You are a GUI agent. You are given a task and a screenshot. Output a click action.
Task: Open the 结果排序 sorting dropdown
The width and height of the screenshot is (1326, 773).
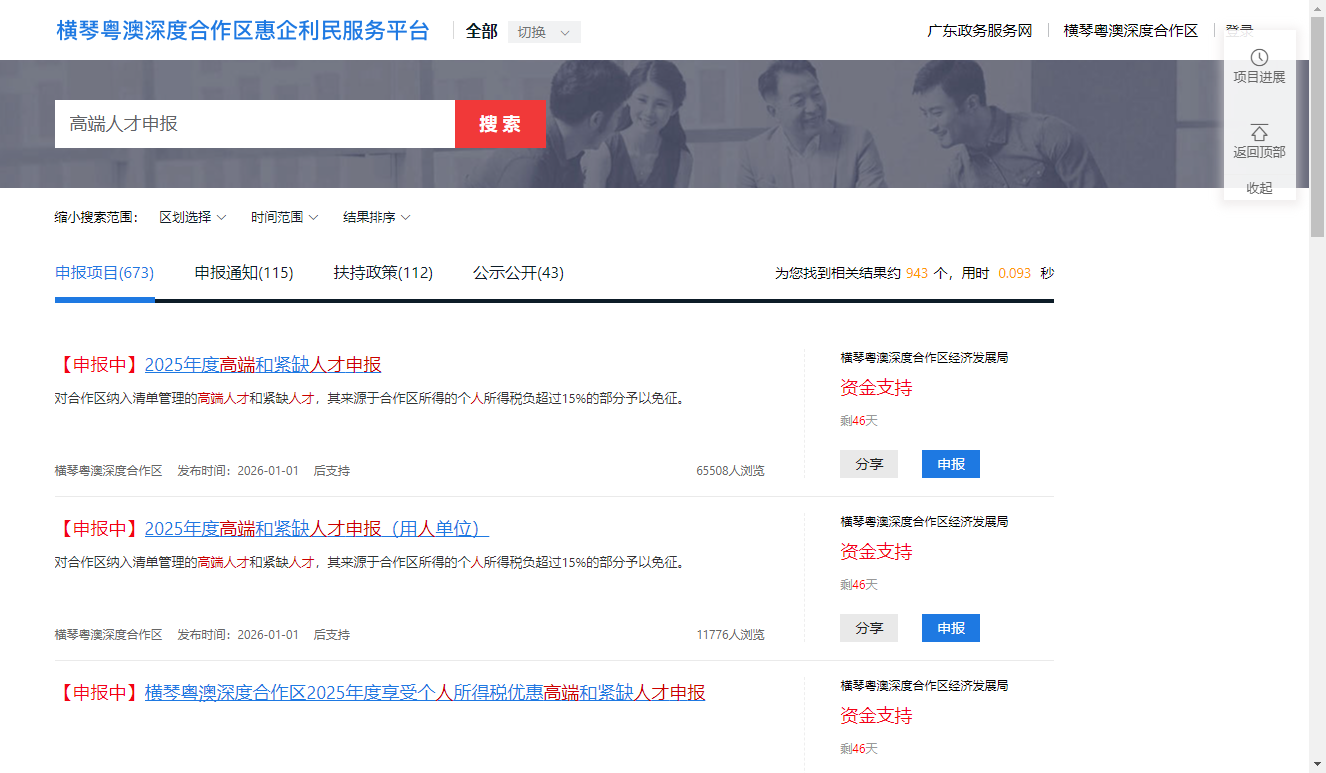coord(376,217)
